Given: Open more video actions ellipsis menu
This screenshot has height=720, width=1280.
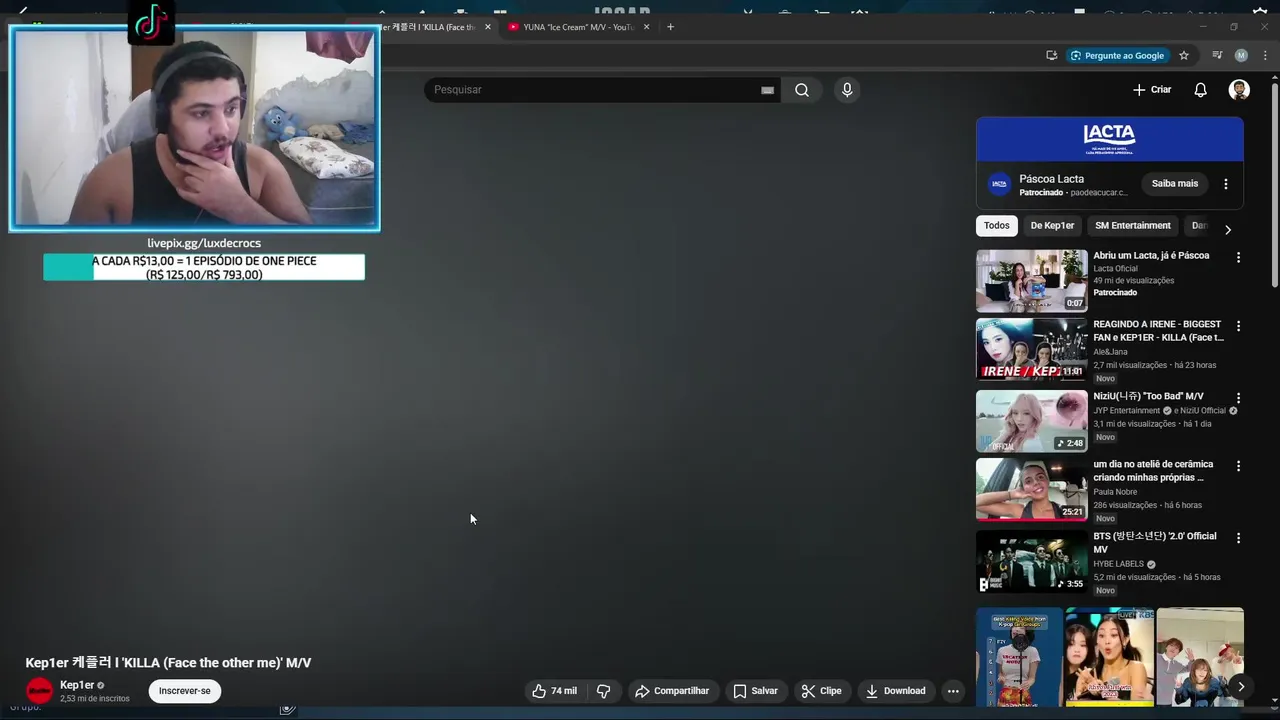Looking at the screenshot, I should (953, 691).
